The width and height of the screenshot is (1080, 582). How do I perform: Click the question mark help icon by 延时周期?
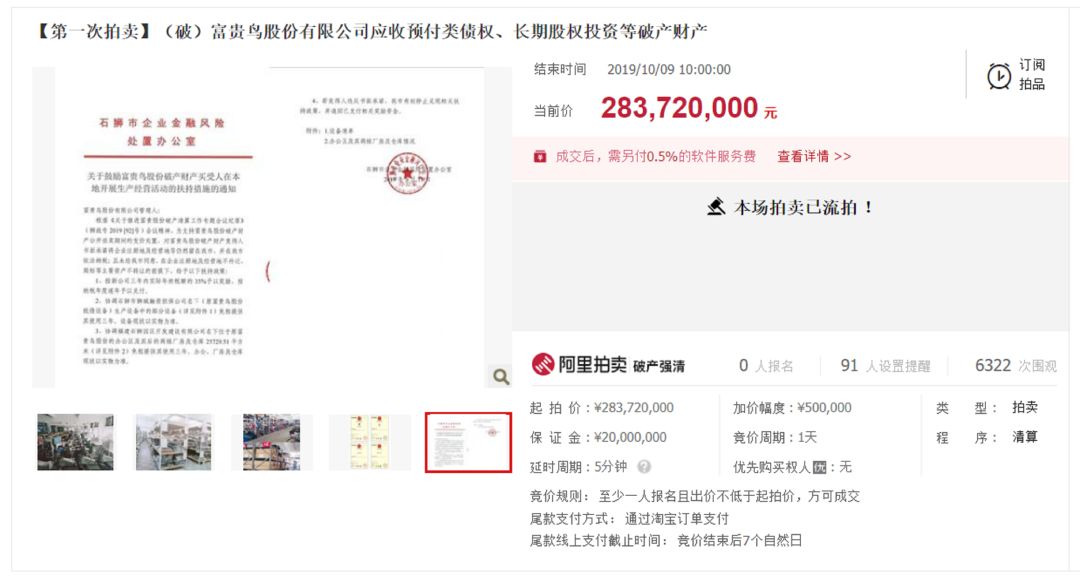coord(644,467)
